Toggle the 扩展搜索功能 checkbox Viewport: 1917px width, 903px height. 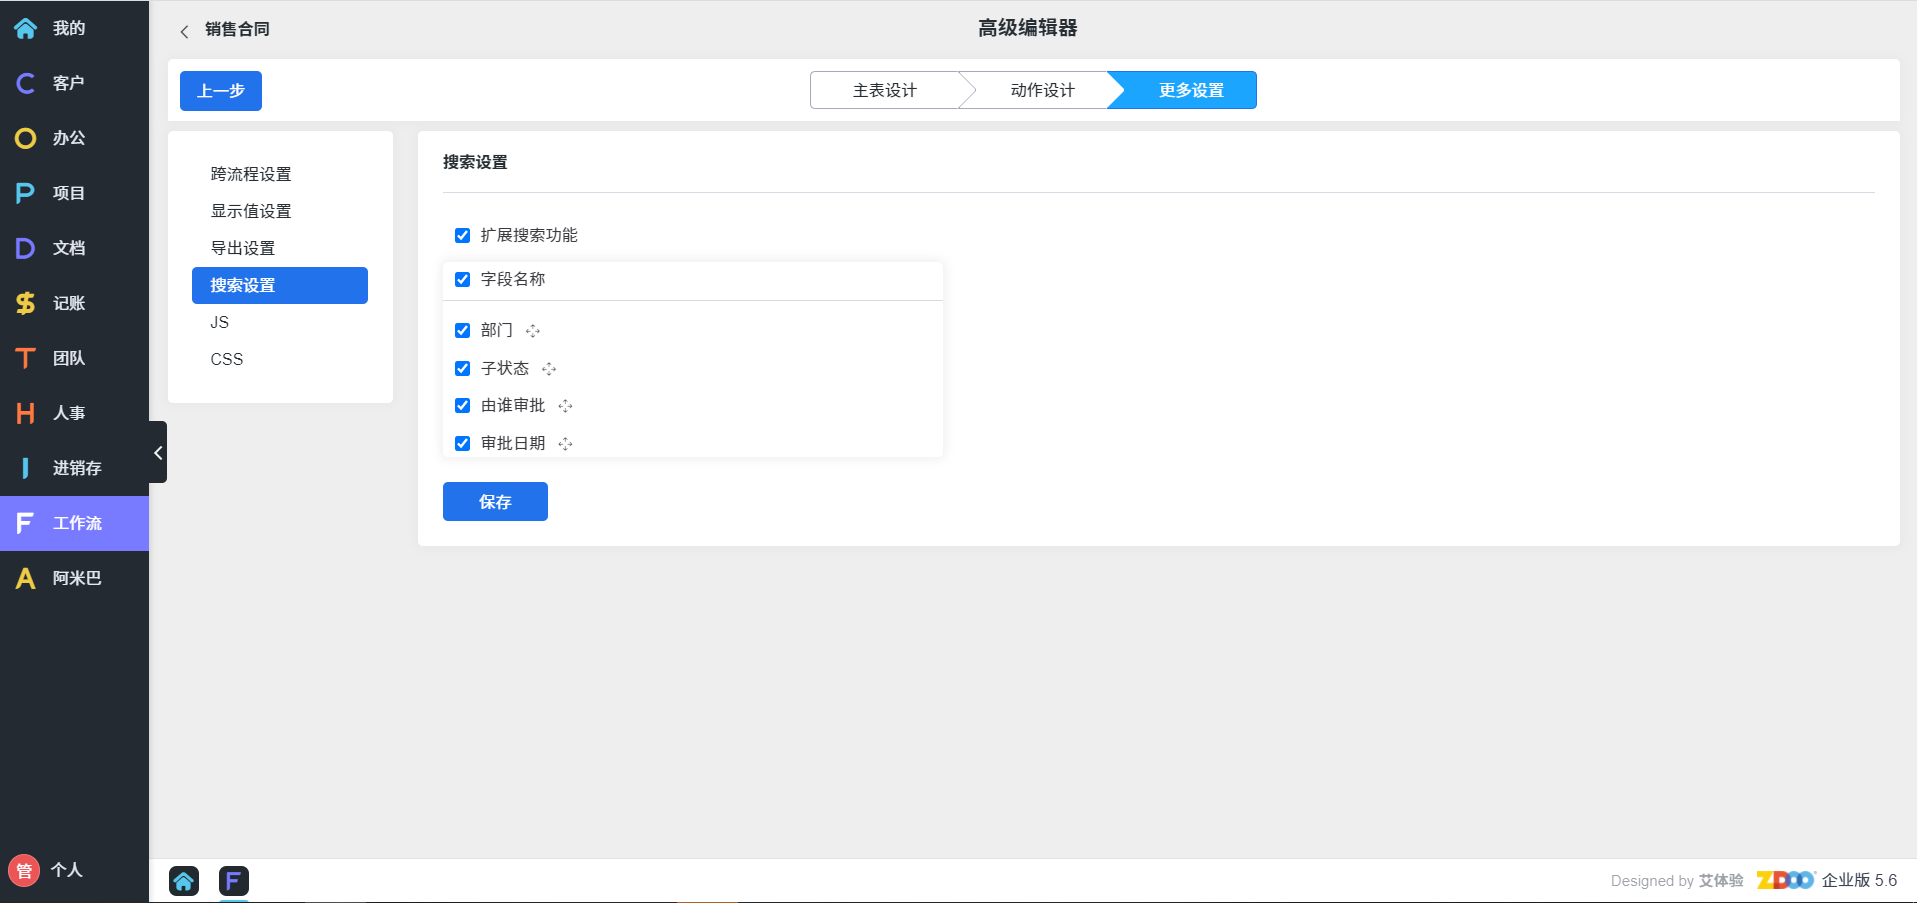click(462, 236)
